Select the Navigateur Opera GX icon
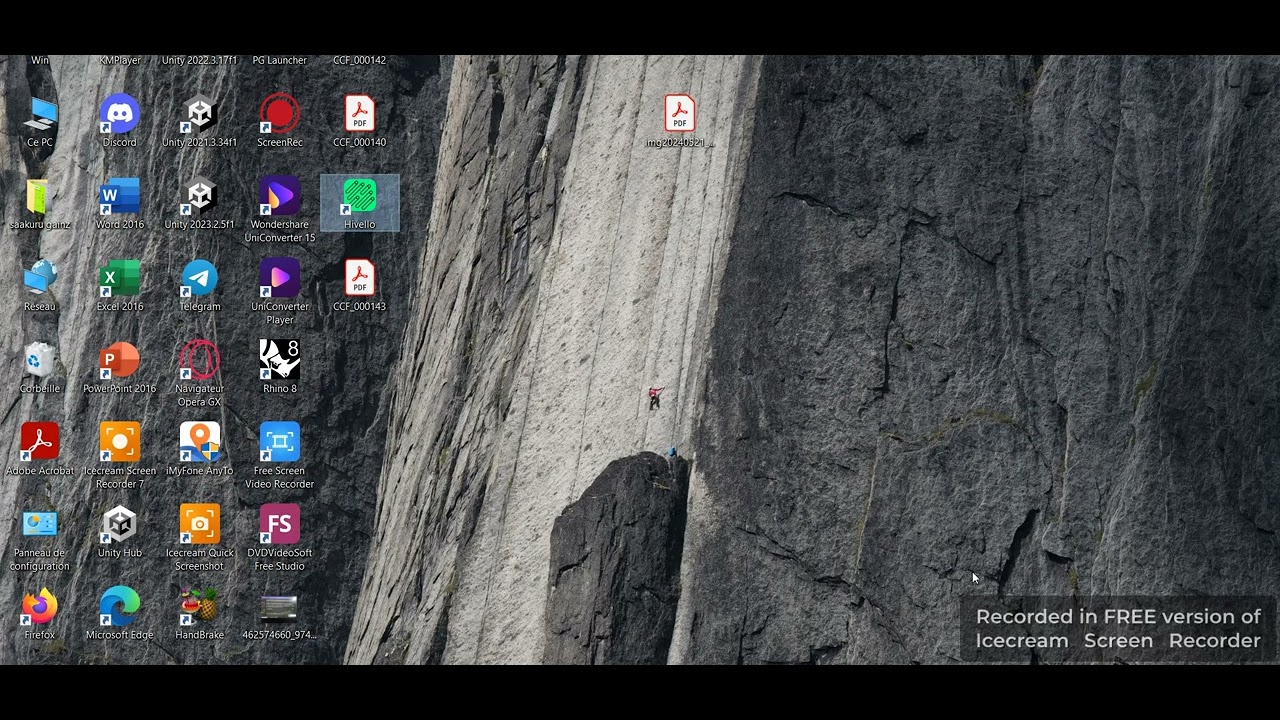This screenshot has width=1280, height=720. (x=200, y=362)
